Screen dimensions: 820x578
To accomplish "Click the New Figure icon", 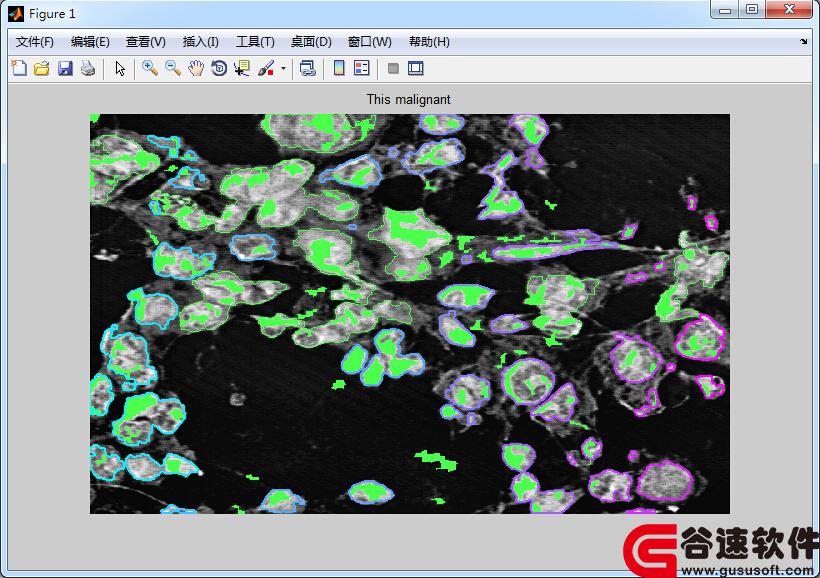I will coord(19,68).
